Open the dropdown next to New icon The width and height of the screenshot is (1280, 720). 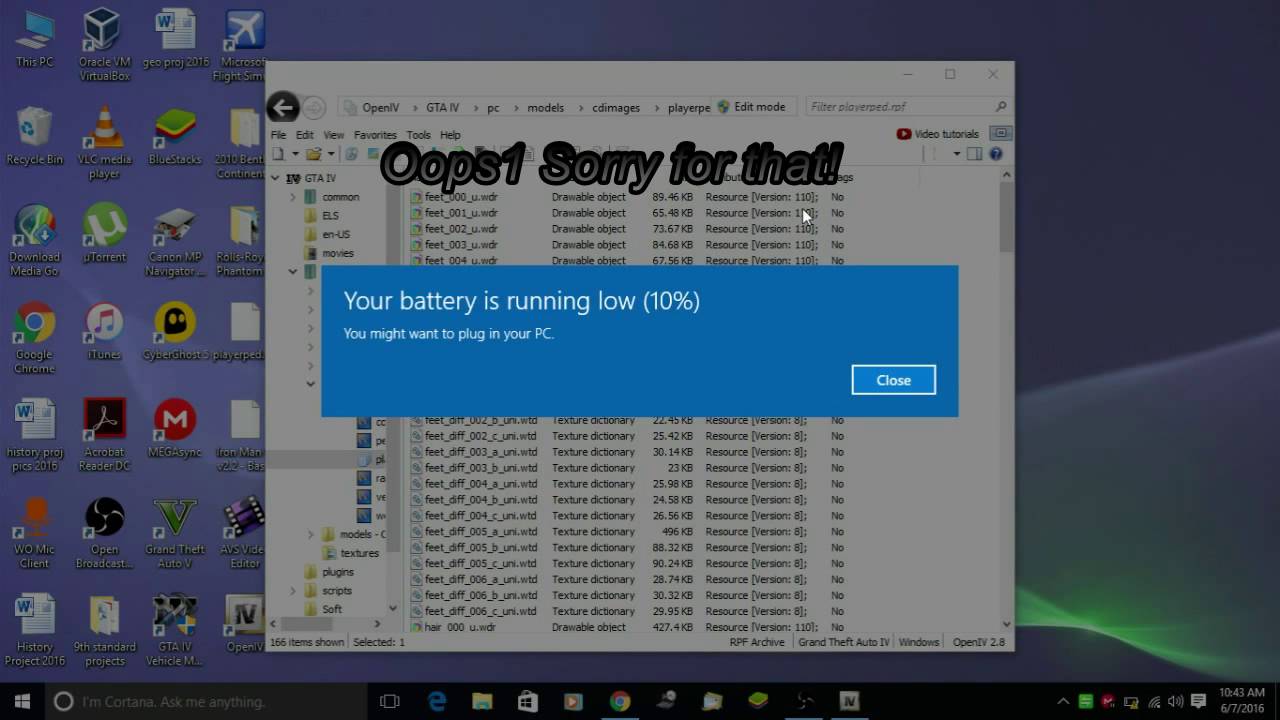[294, 154]
